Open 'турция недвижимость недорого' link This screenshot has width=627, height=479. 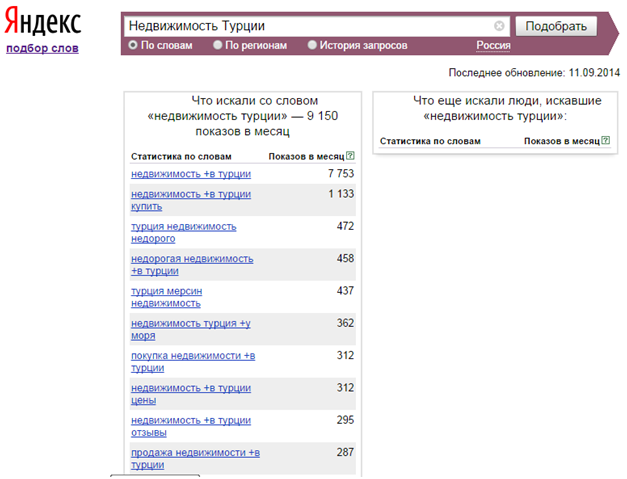pos(184,232)
